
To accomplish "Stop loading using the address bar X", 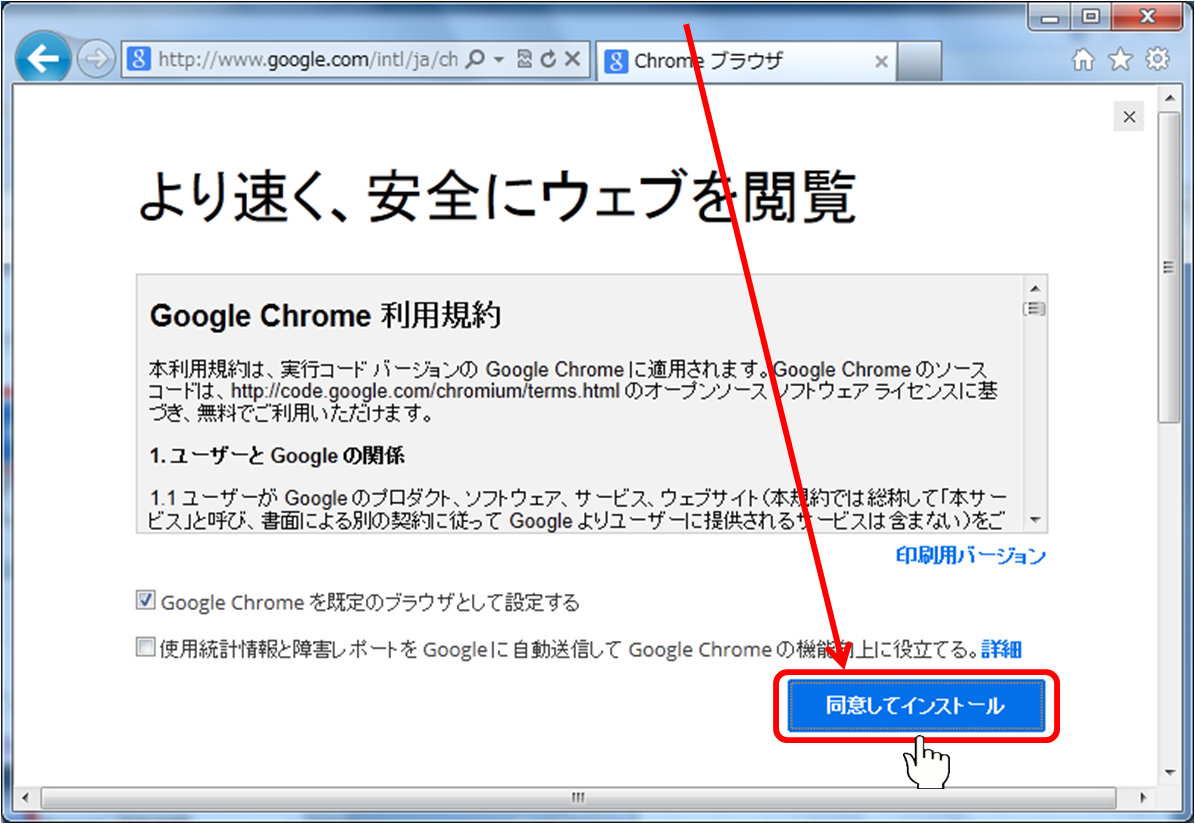I will click(572, 60).
